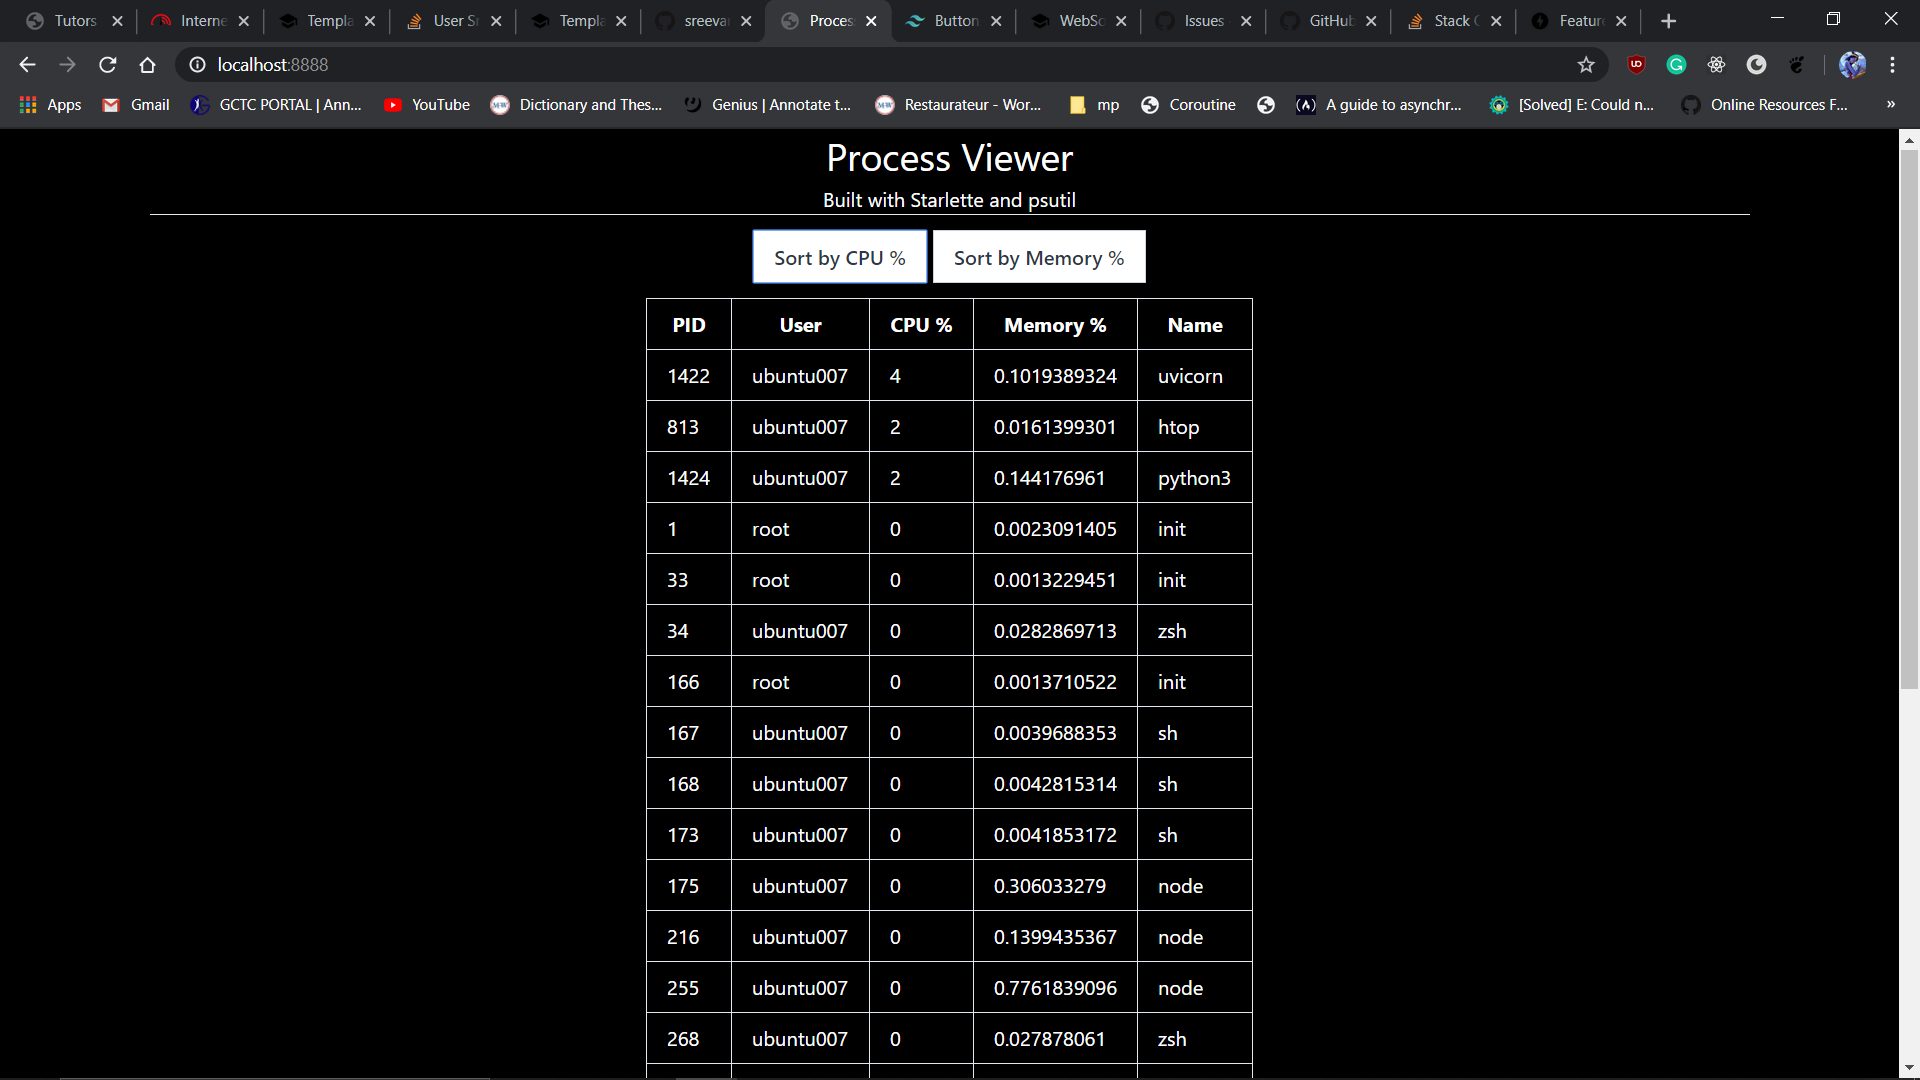This screenshot has width=1920, height=1080.
Task: Click the home icon in toolbar
Action: (x=148, y=65)
